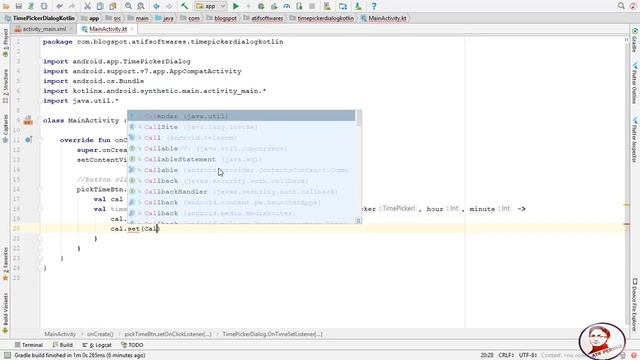Select CallSite completion suggestion
This screenshot has height=360, width=640.
241,127
